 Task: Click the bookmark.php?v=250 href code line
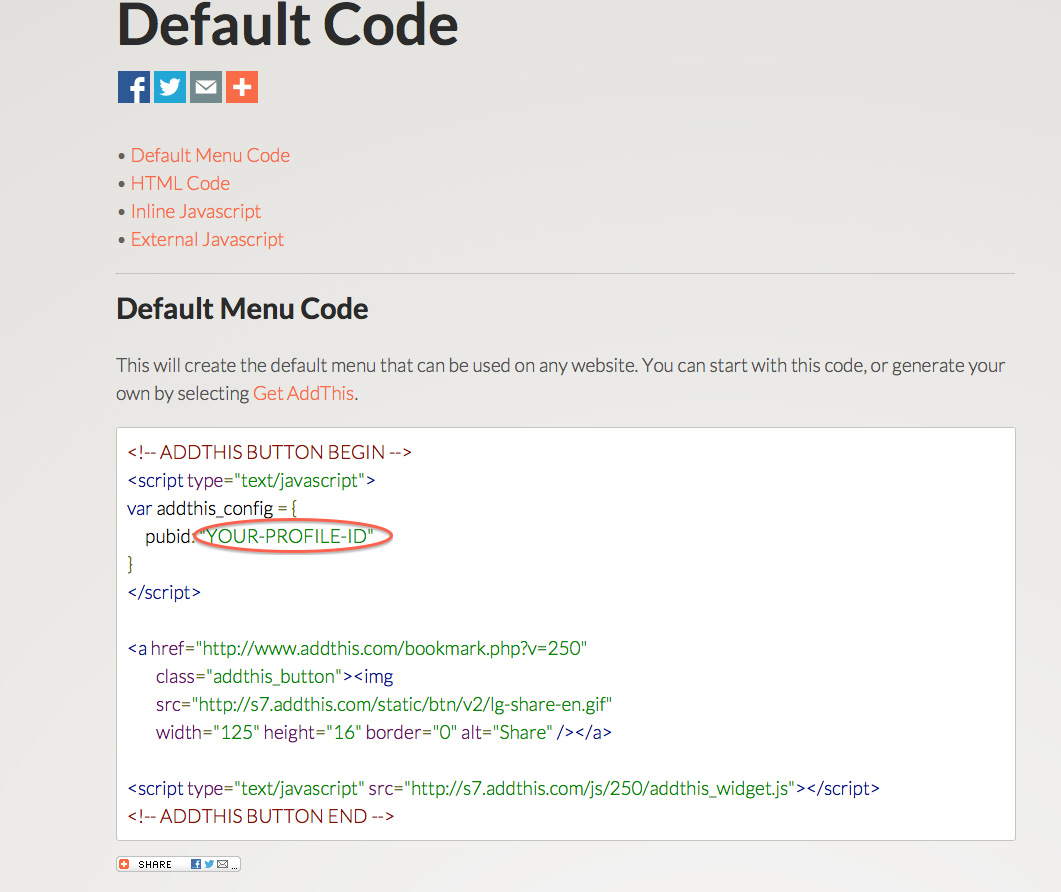(x=357, y=648)
